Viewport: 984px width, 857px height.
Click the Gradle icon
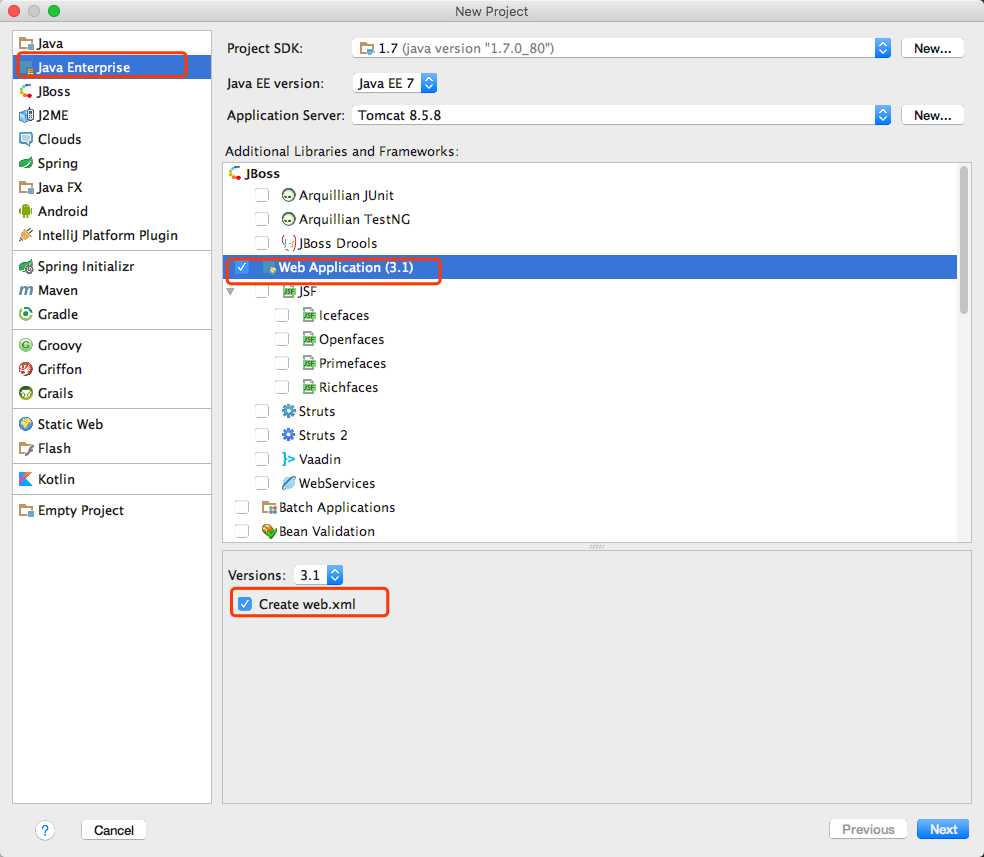point(26,314)
